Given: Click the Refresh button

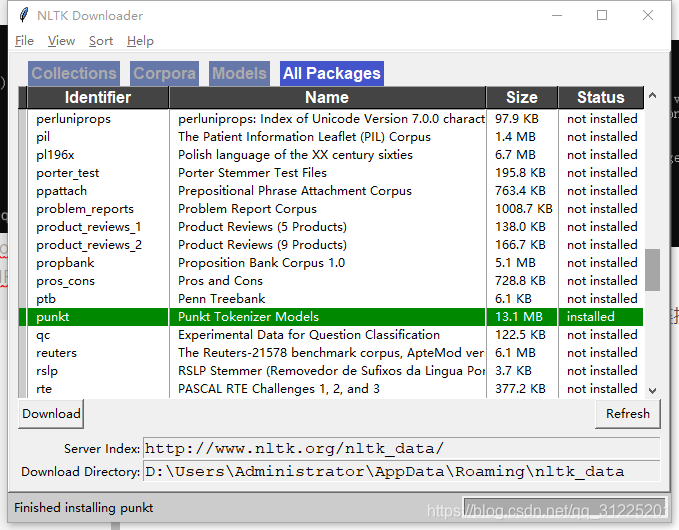Looking at the screenshot, I should tap(628, 414).
